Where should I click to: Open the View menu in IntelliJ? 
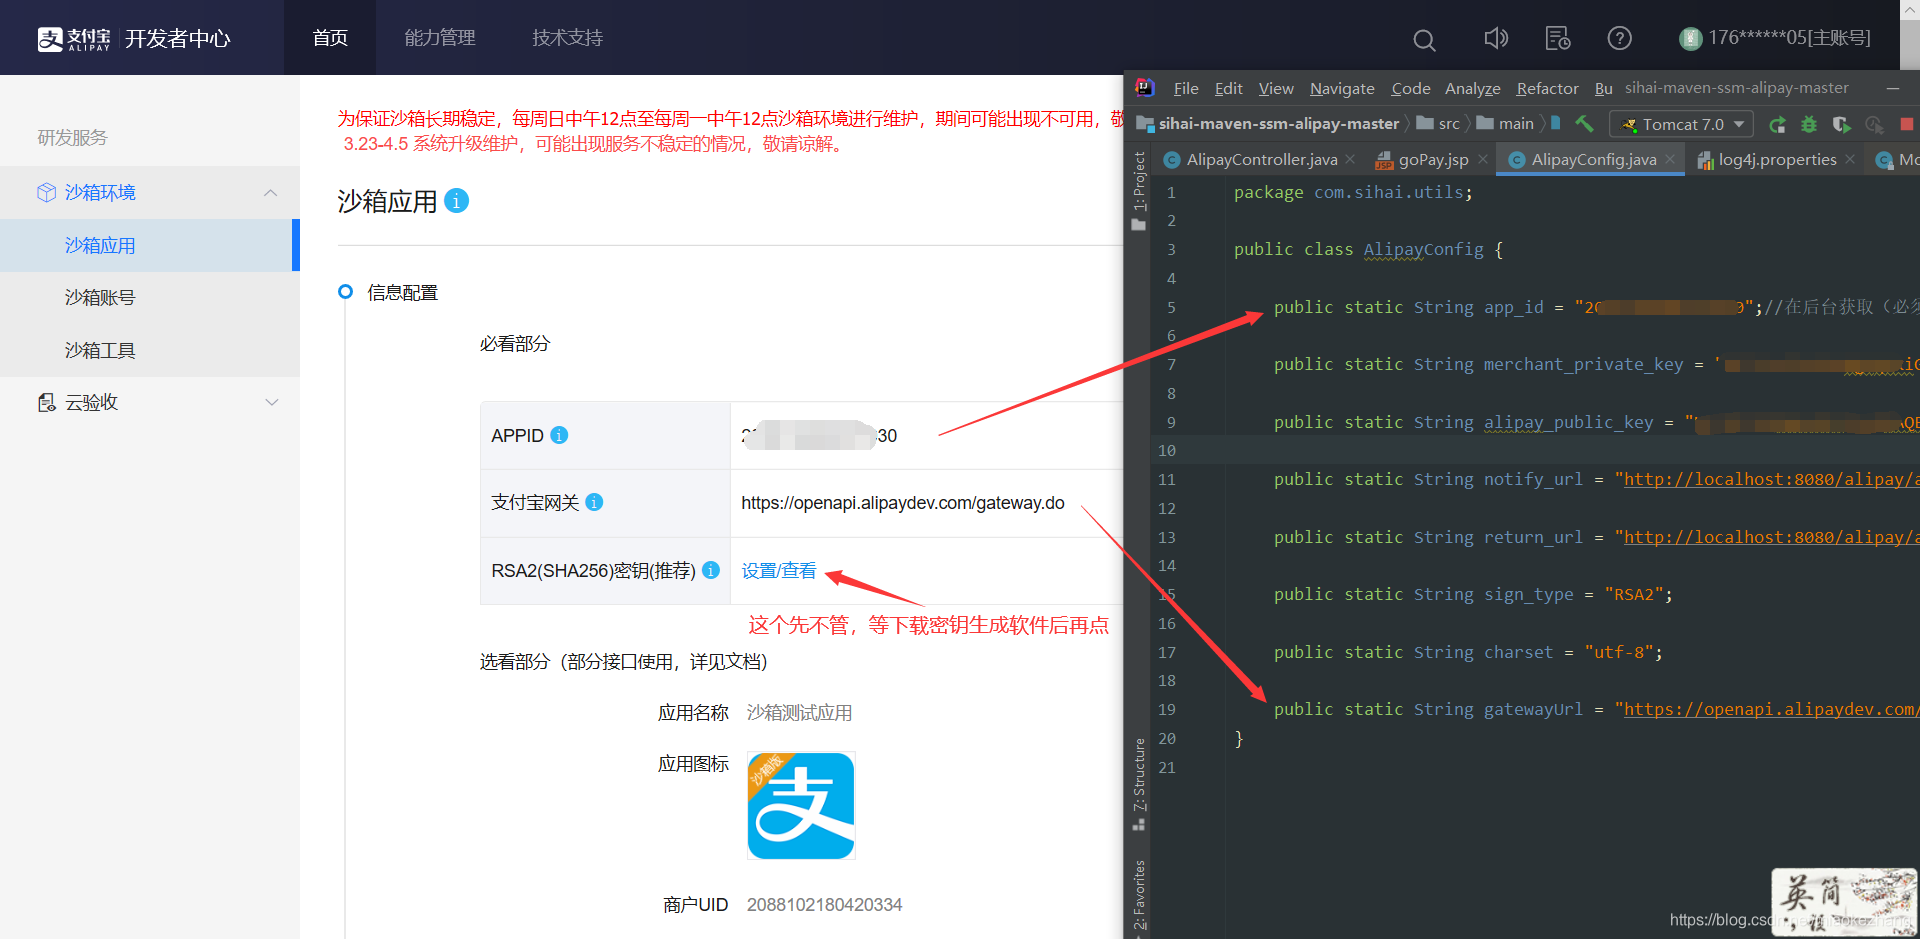tap(1276, 88)
